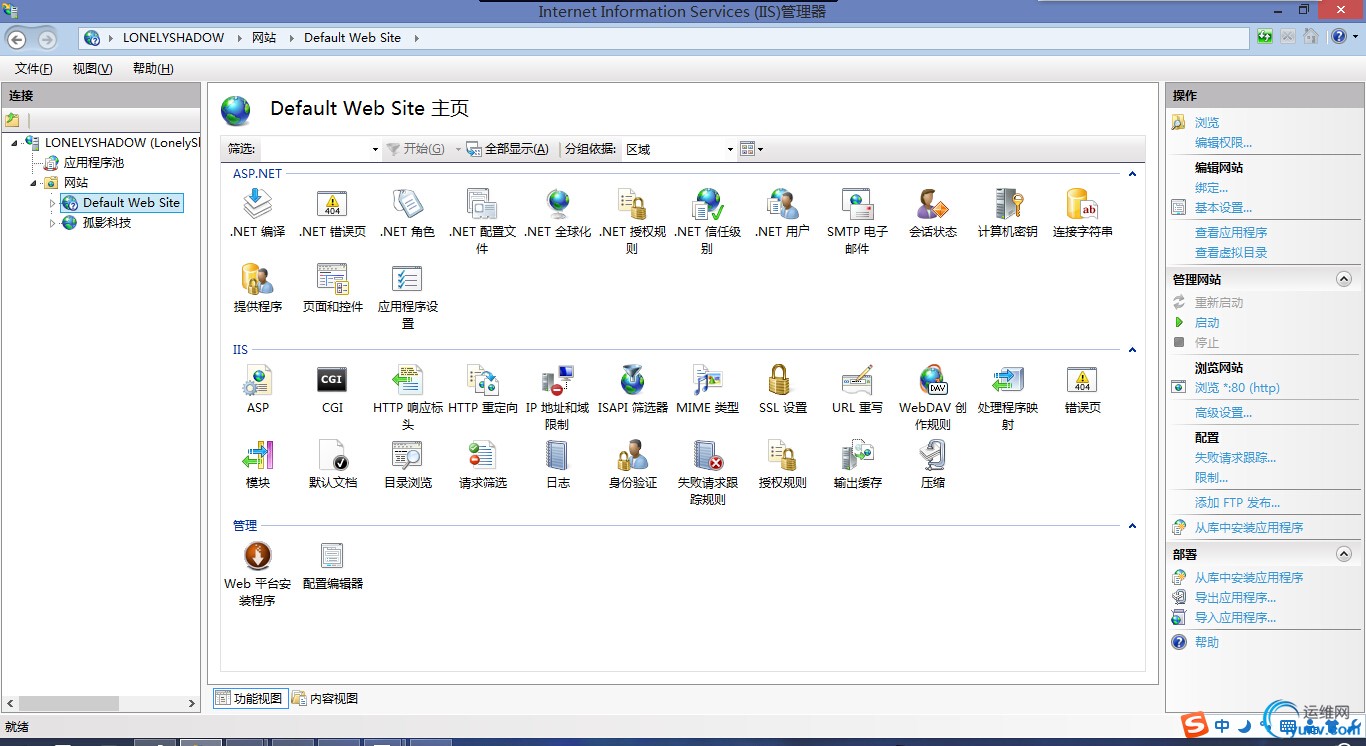The width and height of the screenshot is (1366, 746).
Task: Open the 文件(F) menu
Action: (x=33, y=69)
